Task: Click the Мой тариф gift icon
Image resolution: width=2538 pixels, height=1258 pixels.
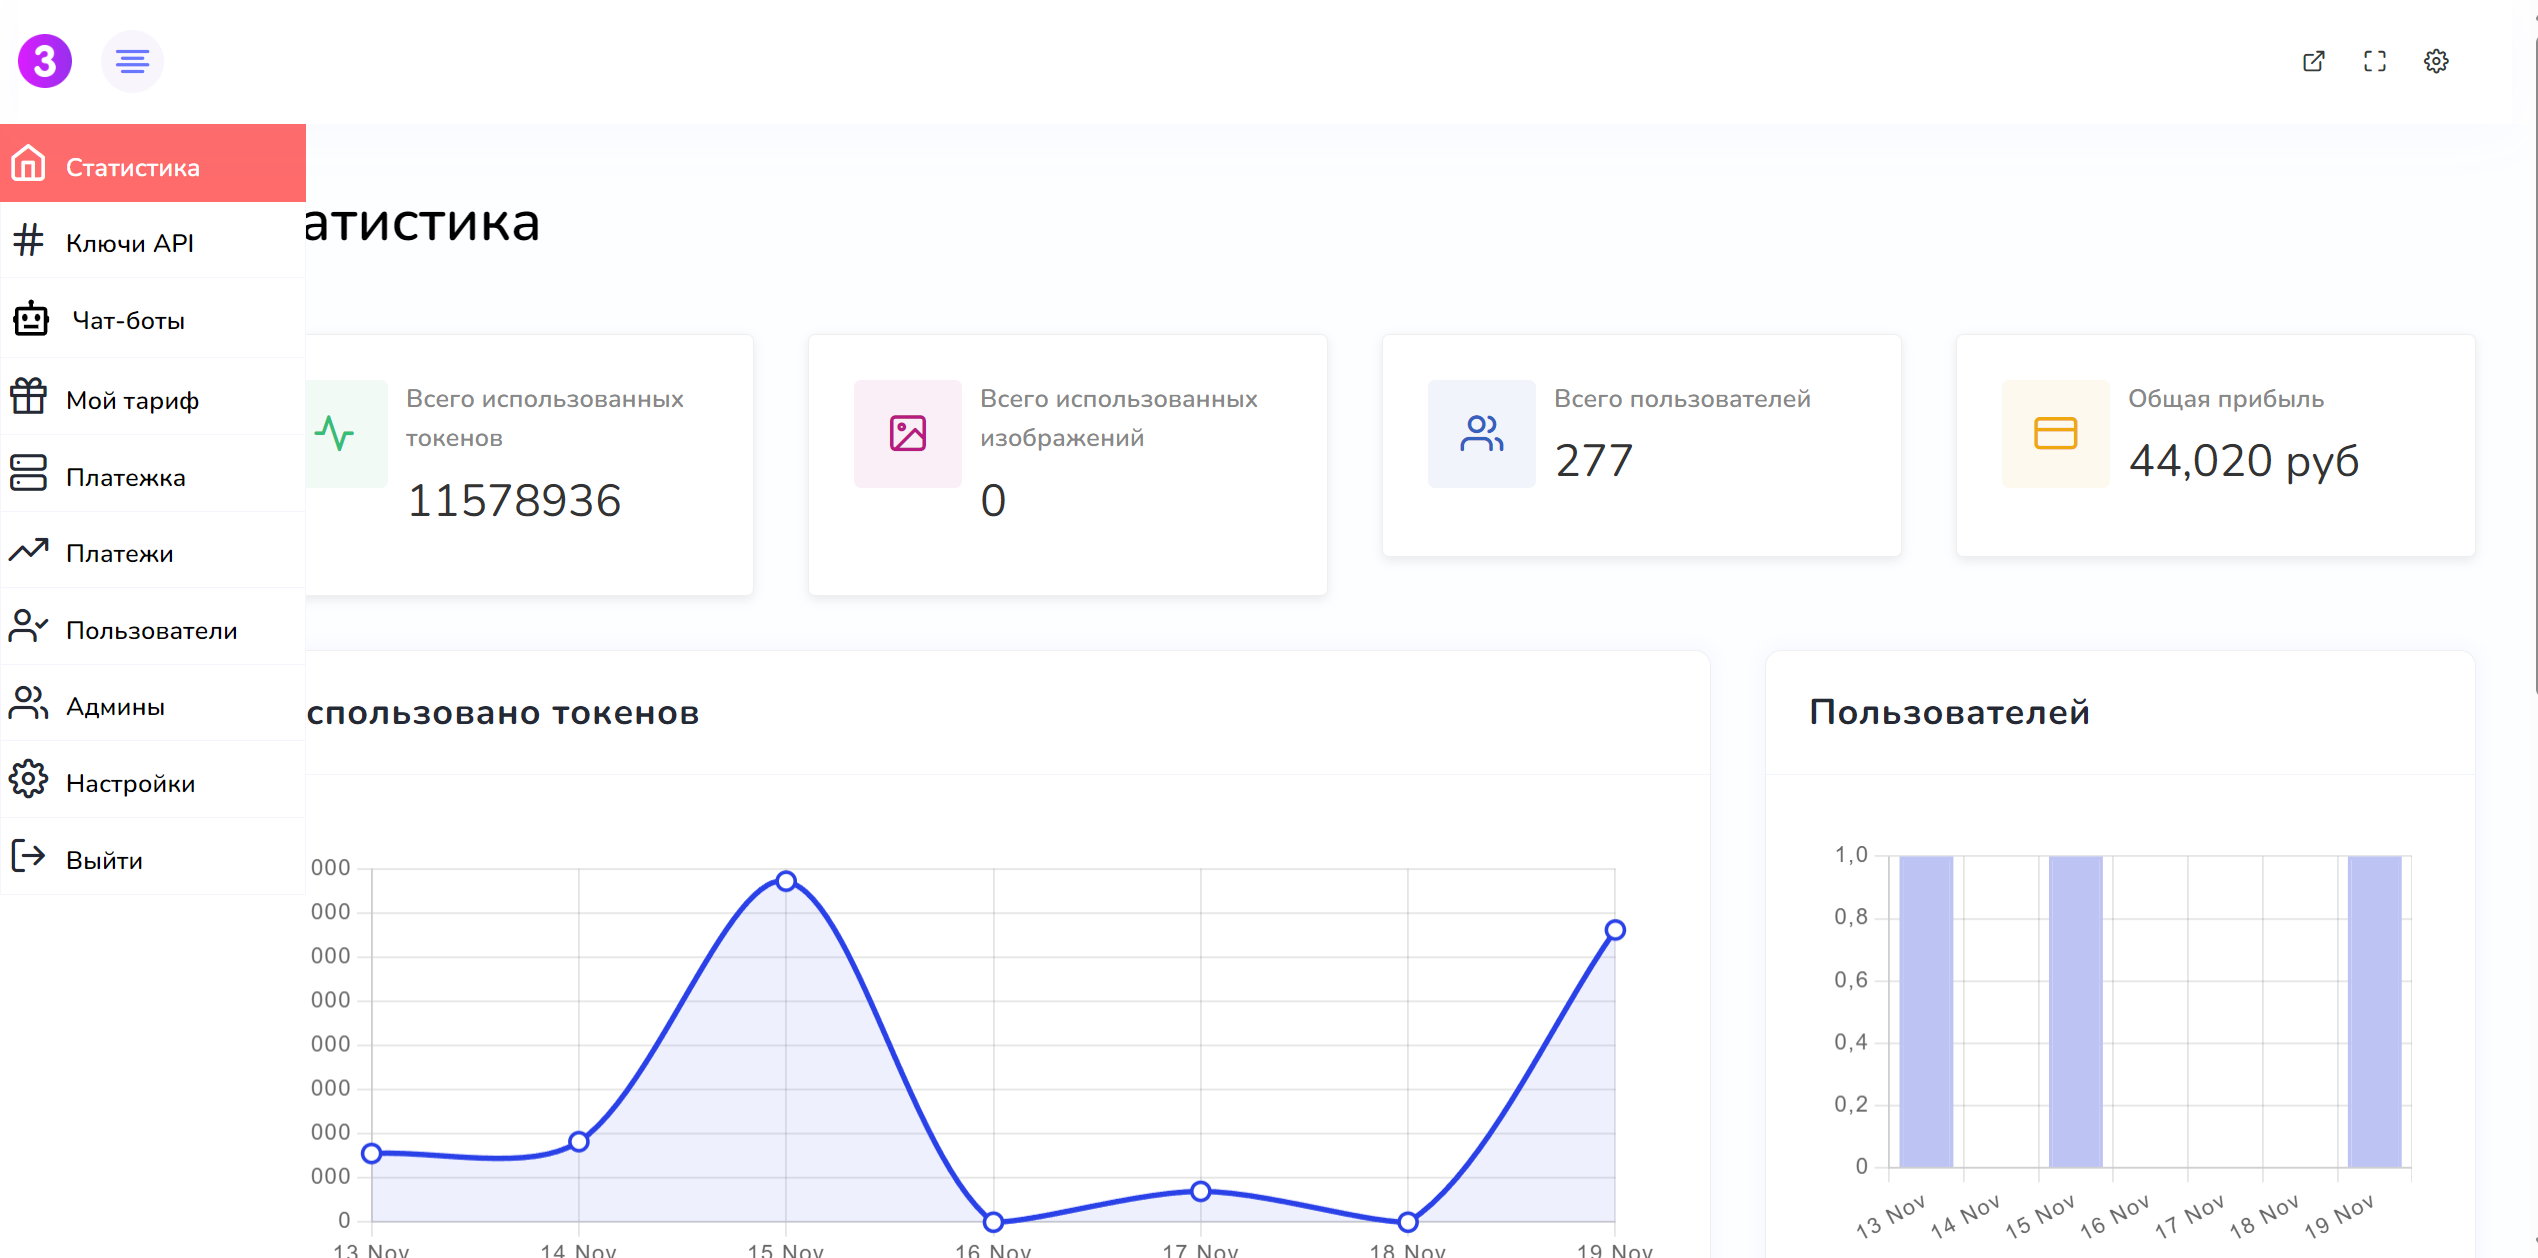Action: (29, 397)
